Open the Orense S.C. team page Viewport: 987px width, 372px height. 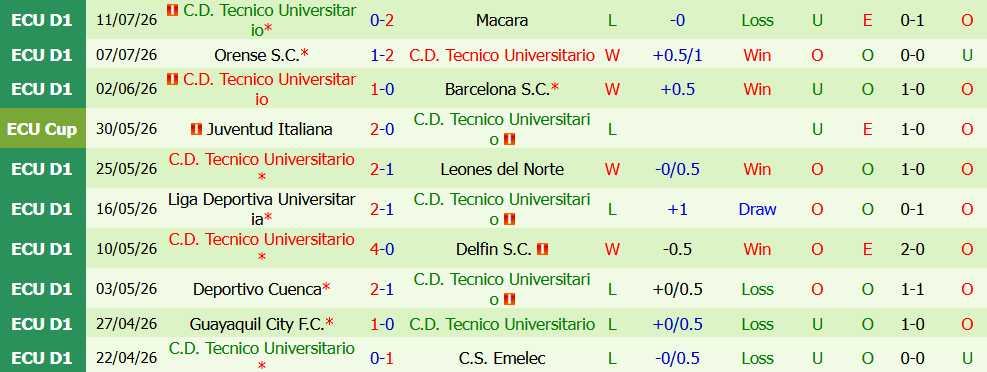(x=256, y=55)
